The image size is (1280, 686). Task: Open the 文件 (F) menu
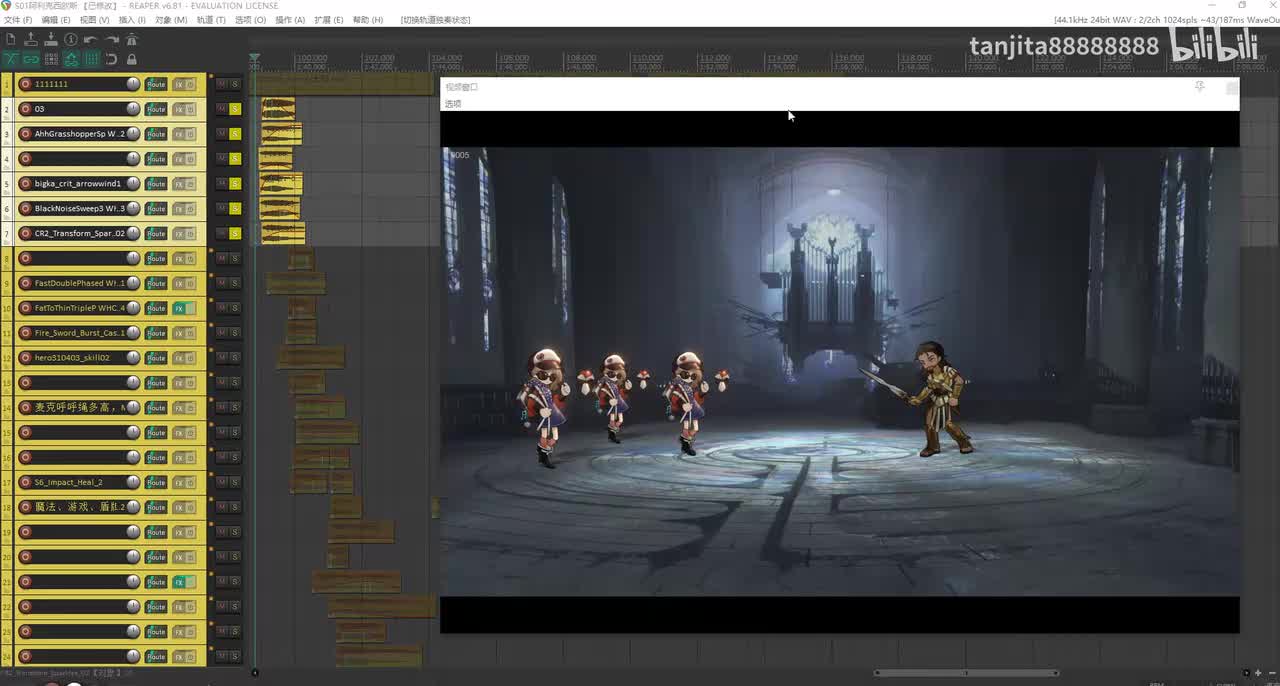click(x=18, y=20)
